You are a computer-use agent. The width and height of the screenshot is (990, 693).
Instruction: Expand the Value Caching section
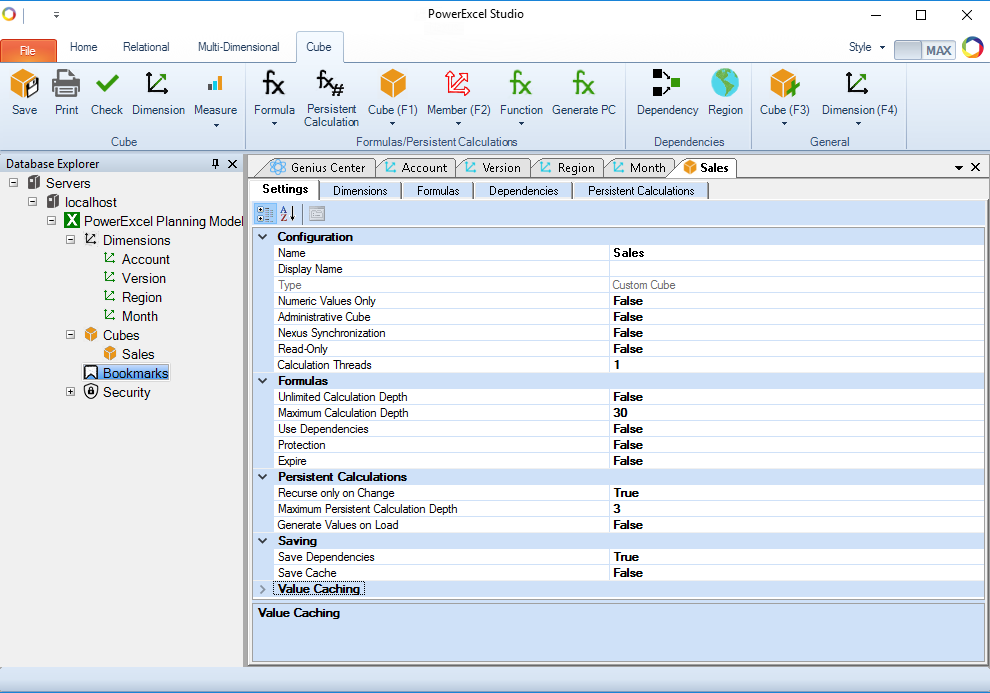263,589
